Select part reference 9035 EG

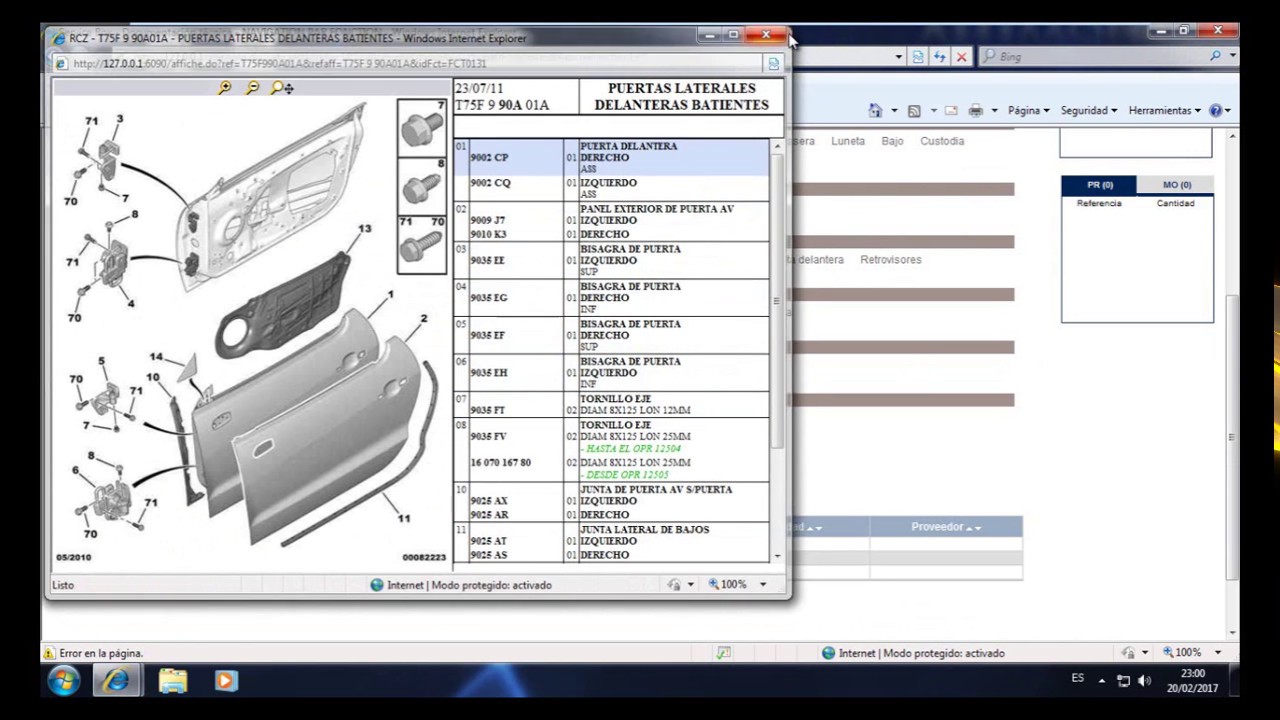click(x=488, y=298)
